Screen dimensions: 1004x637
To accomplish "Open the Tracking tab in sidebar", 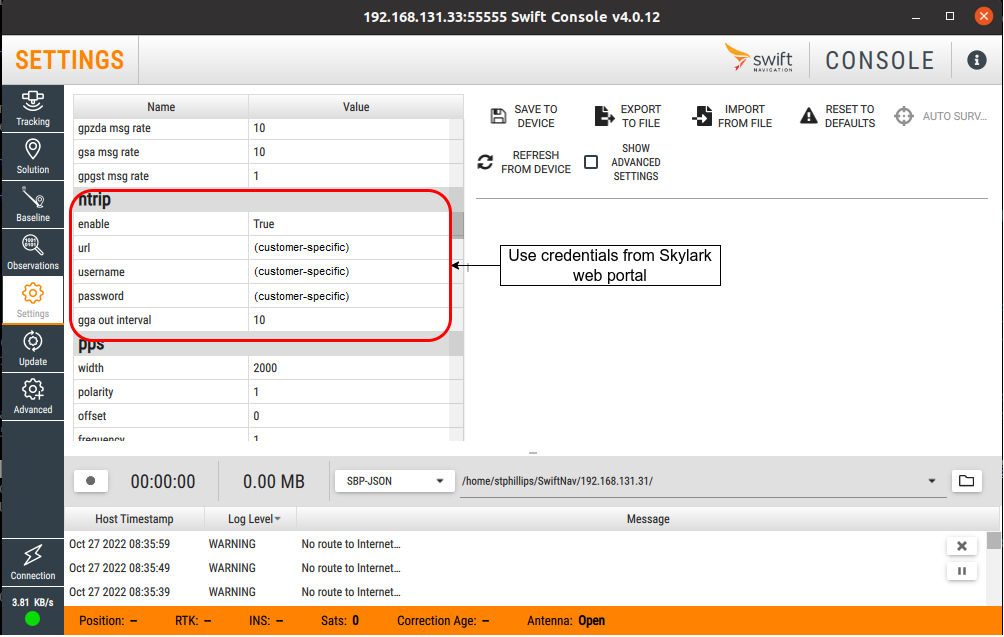I will (32, 108).
